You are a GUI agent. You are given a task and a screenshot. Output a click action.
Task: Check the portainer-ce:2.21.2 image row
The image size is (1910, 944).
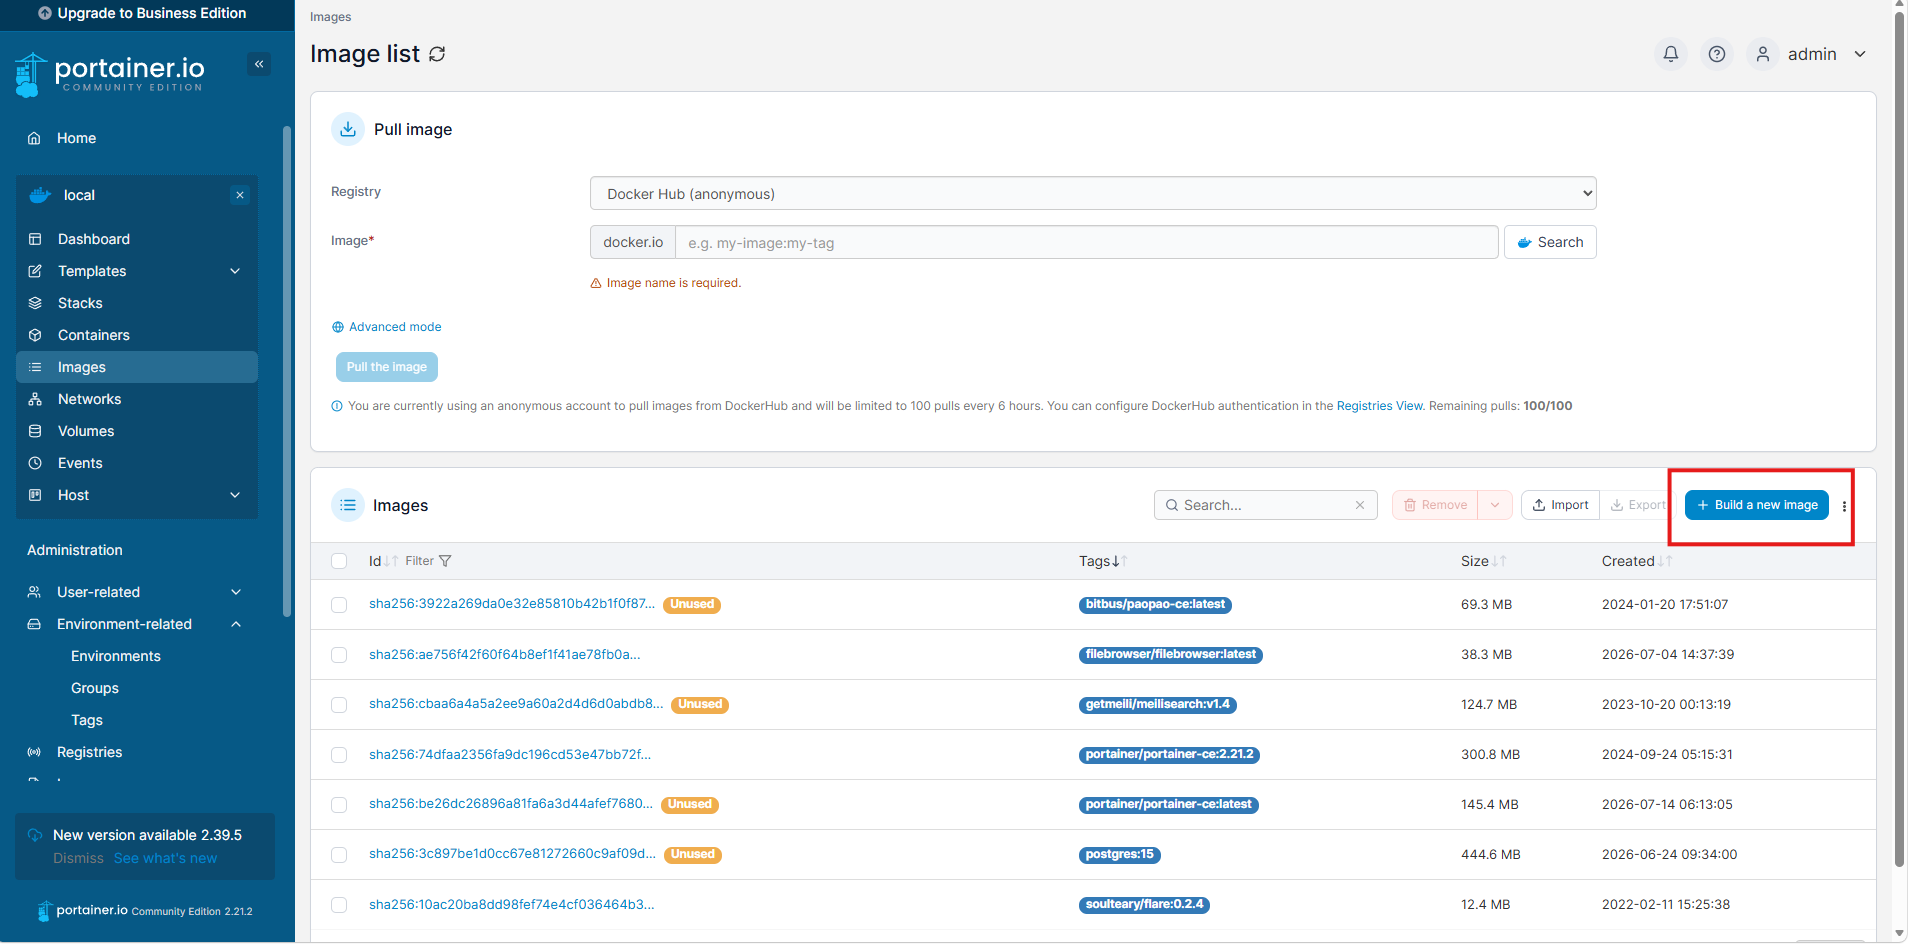pyautogui.click(x=339, y=755)
